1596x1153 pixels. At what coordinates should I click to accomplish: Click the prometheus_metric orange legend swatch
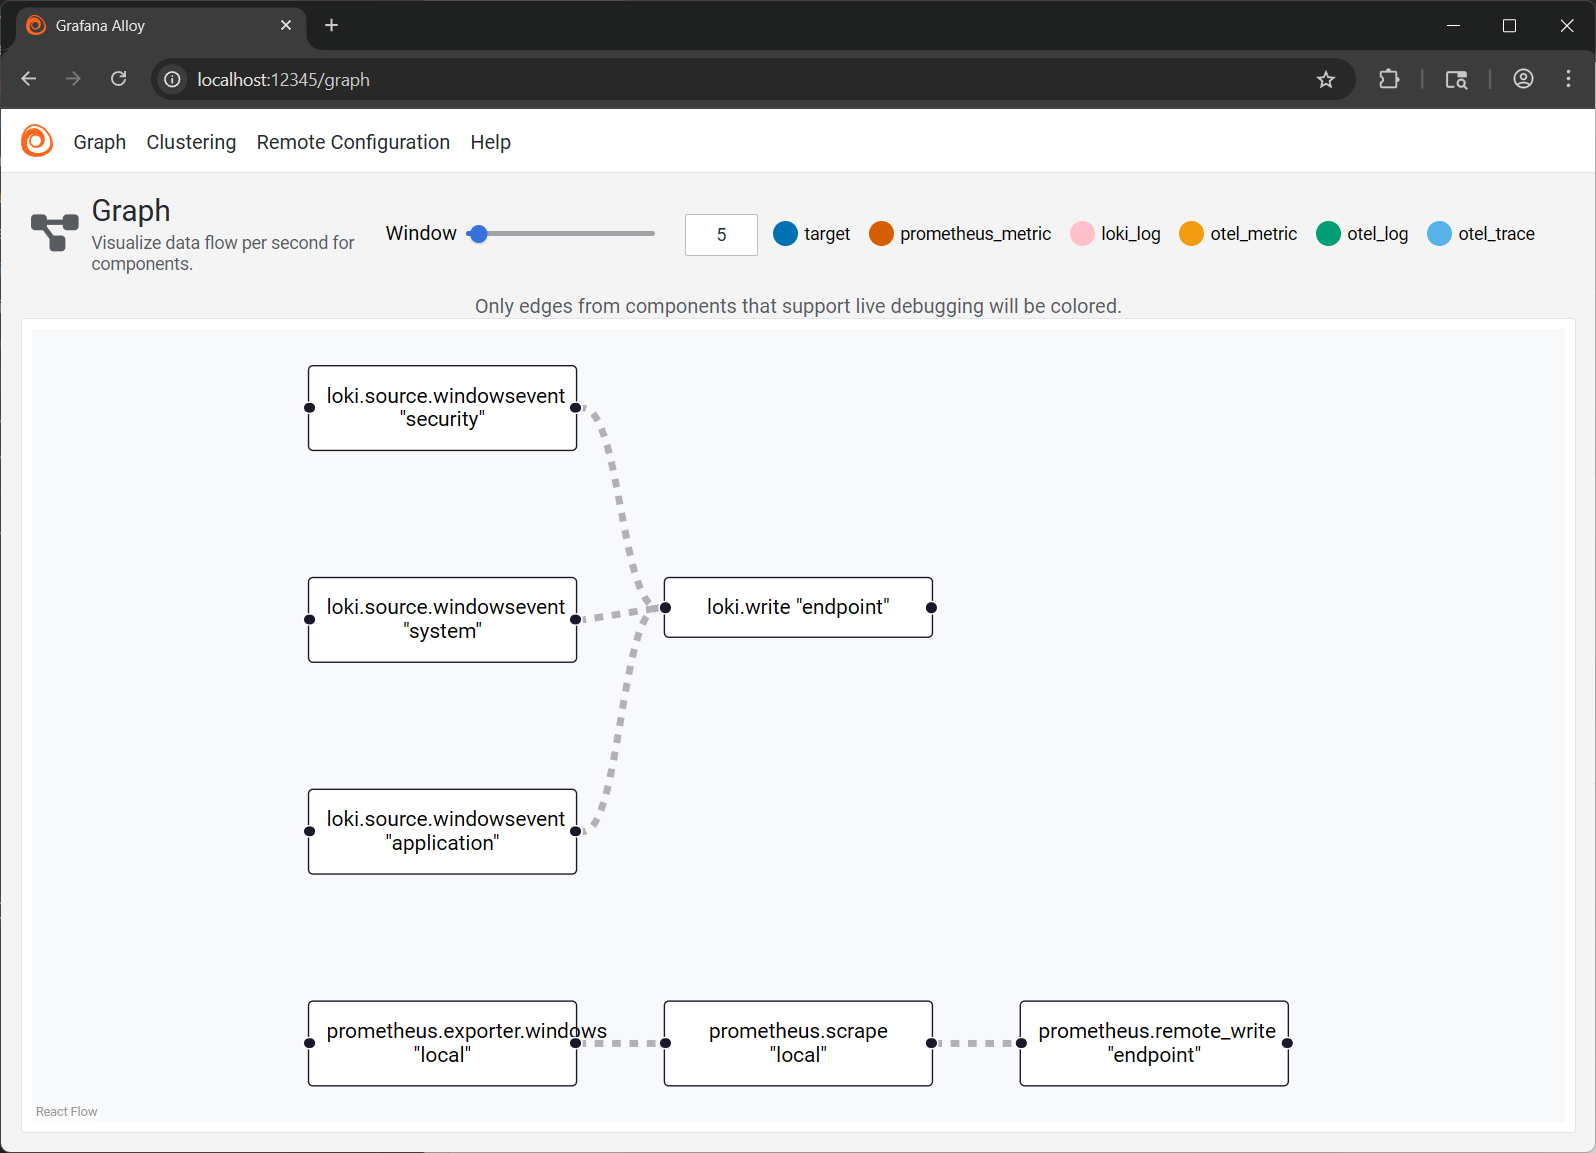[x=881, y=233]
